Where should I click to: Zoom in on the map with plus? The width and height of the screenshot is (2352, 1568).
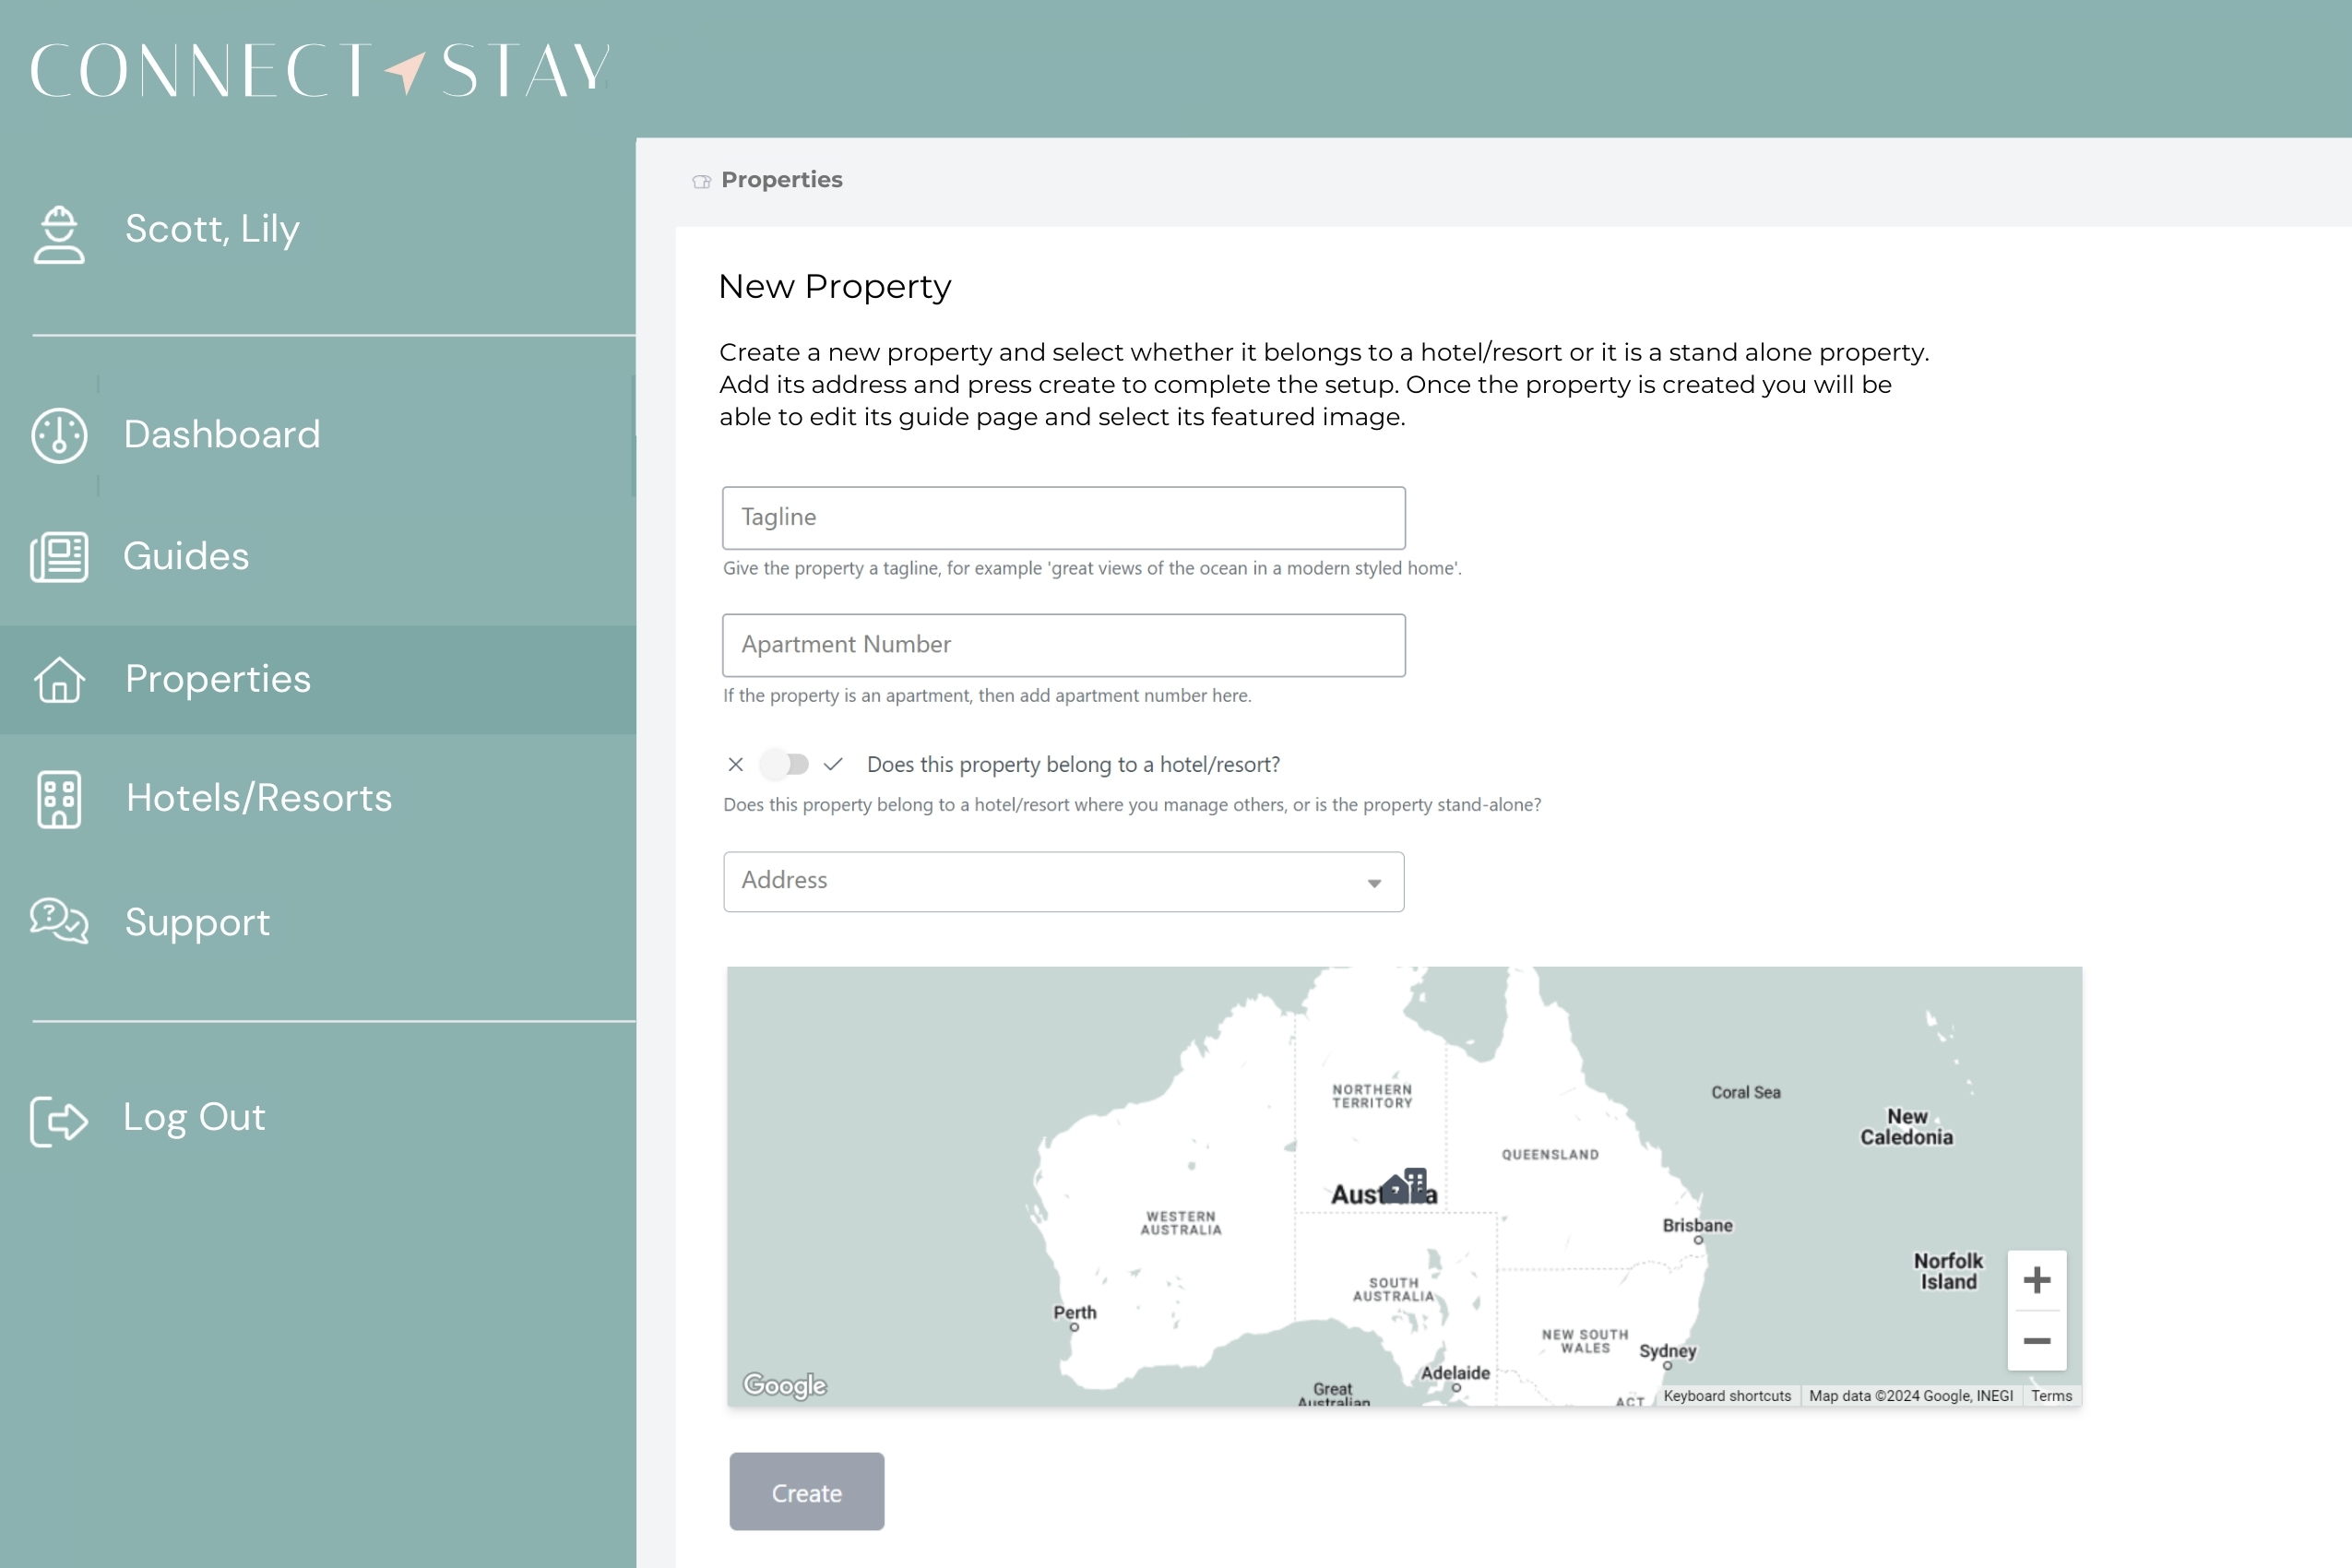[2037, 1280]
